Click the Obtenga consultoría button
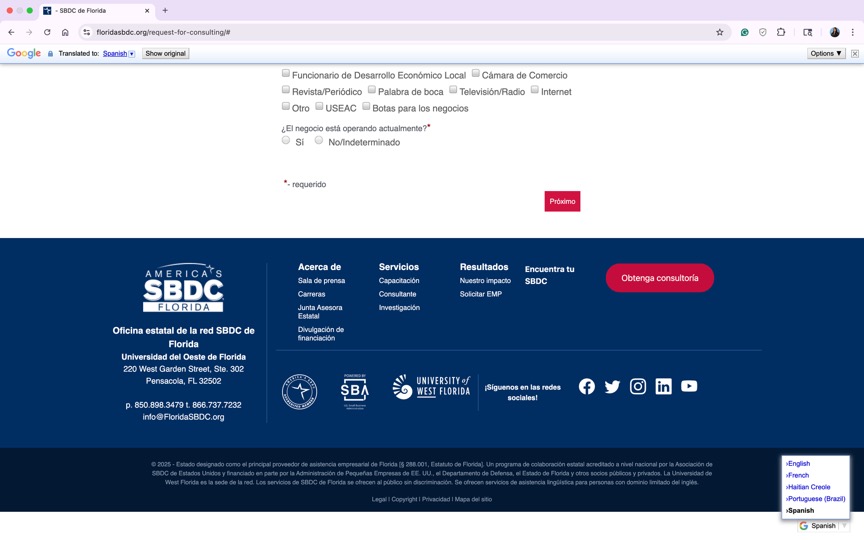Viewport: 864px width, 540px height. [659, 278]
